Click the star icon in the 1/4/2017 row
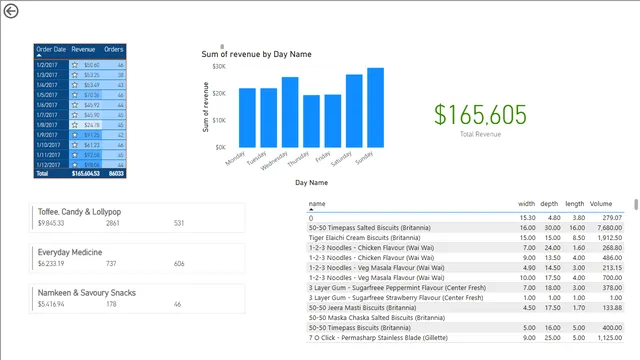The height and width of the screenshot is (360, 640). point(75,85)
